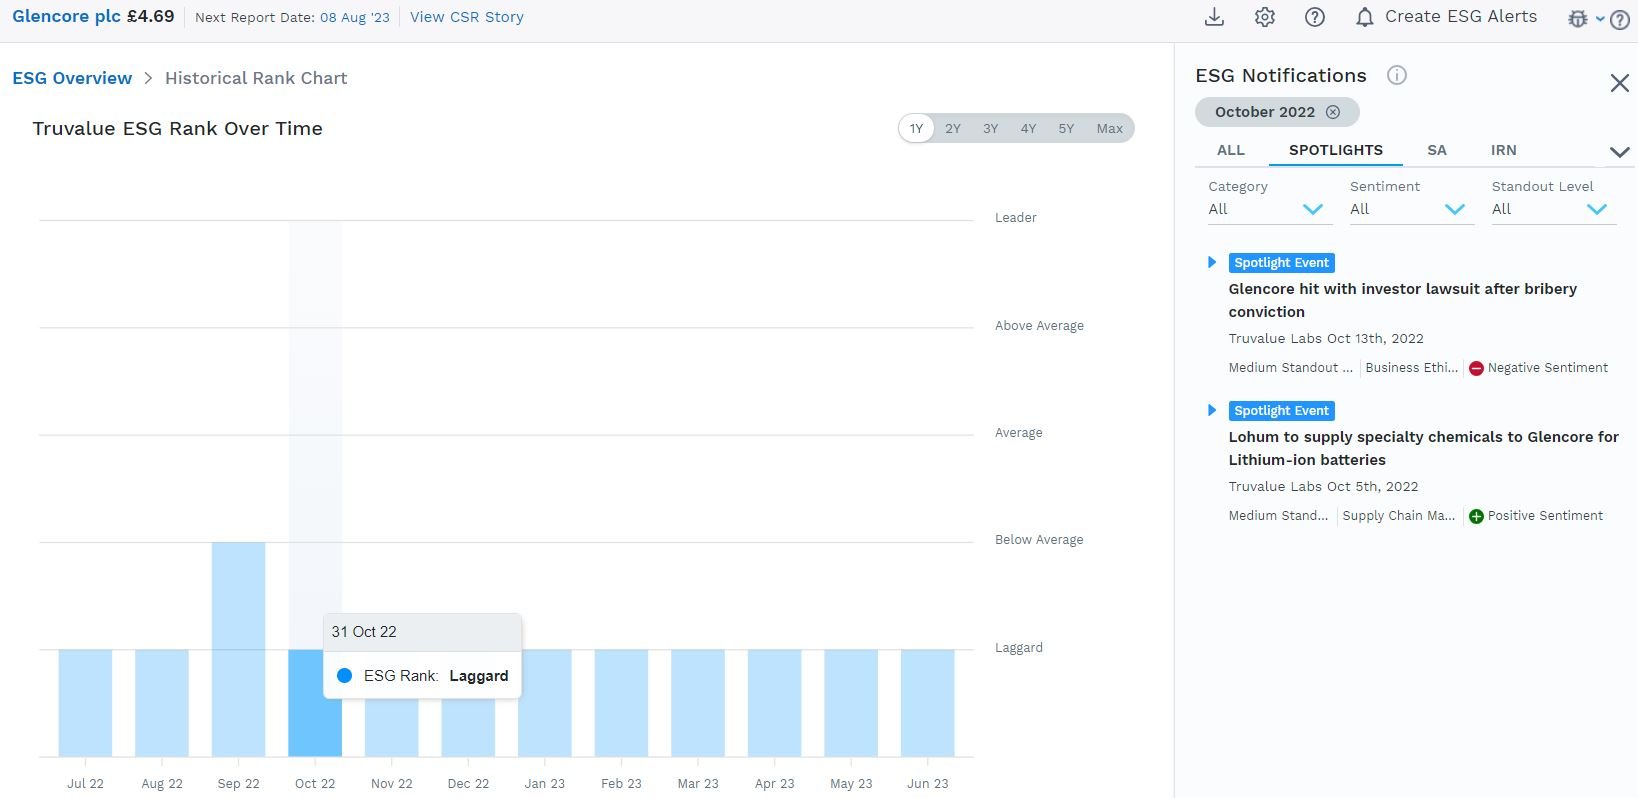The image size is (1638, 798).
Task: Select the 2Y time range
Action: pyautogui.click(x=953, y=128)
